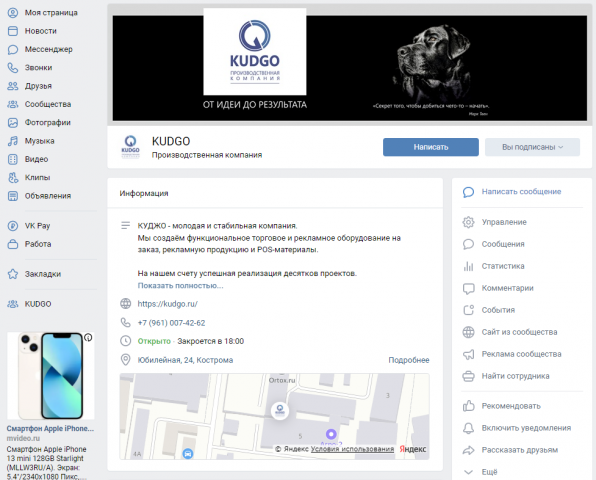
Task: Click the Статистика bar chart icon
Action: click(x=468, y=266)
